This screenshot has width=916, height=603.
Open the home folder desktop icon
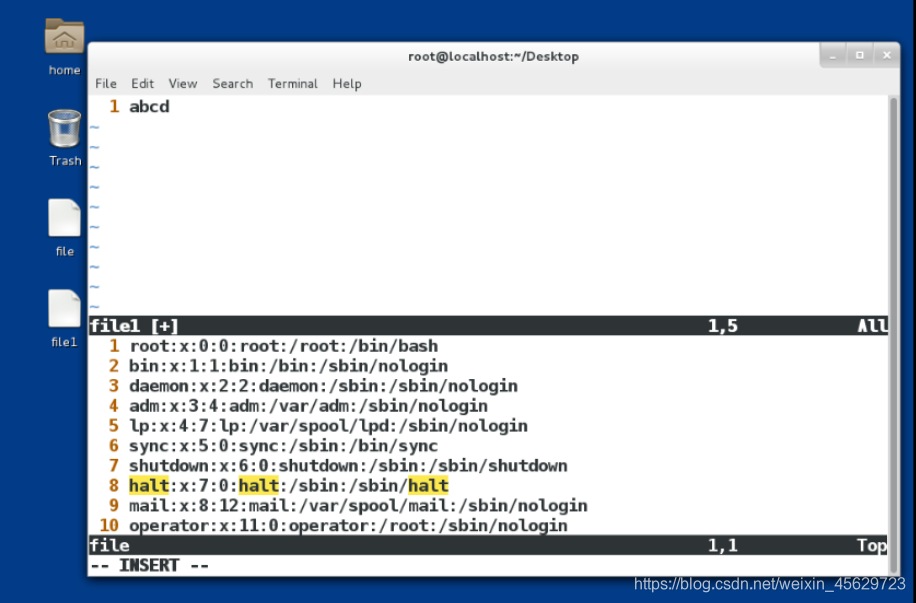64,37
